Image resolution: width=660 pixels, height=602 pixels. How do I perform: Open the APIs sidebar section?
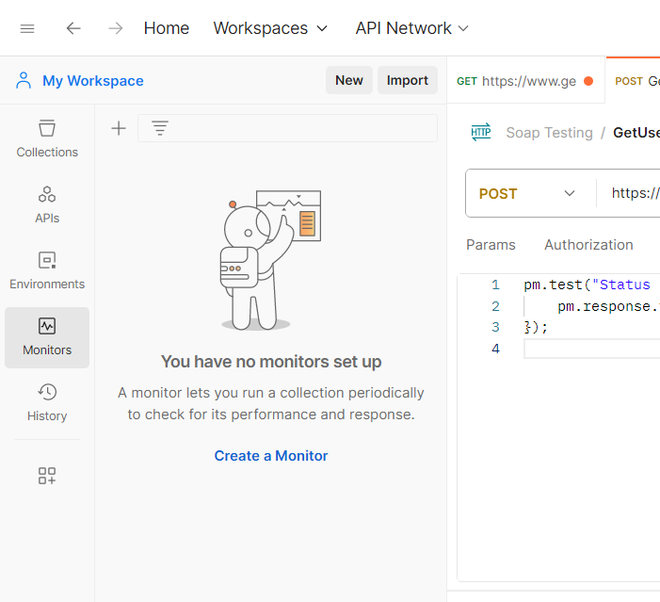pos(47,205)
